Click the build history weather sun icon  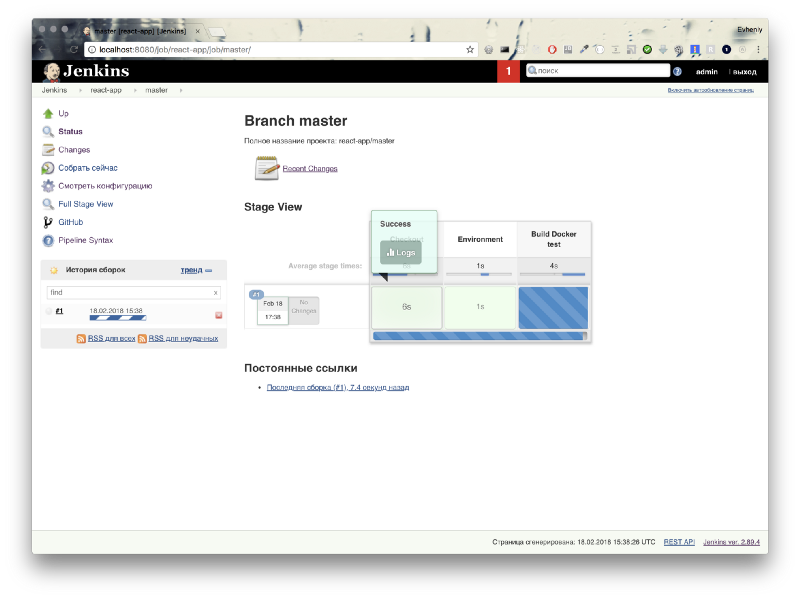coord(54,270)
